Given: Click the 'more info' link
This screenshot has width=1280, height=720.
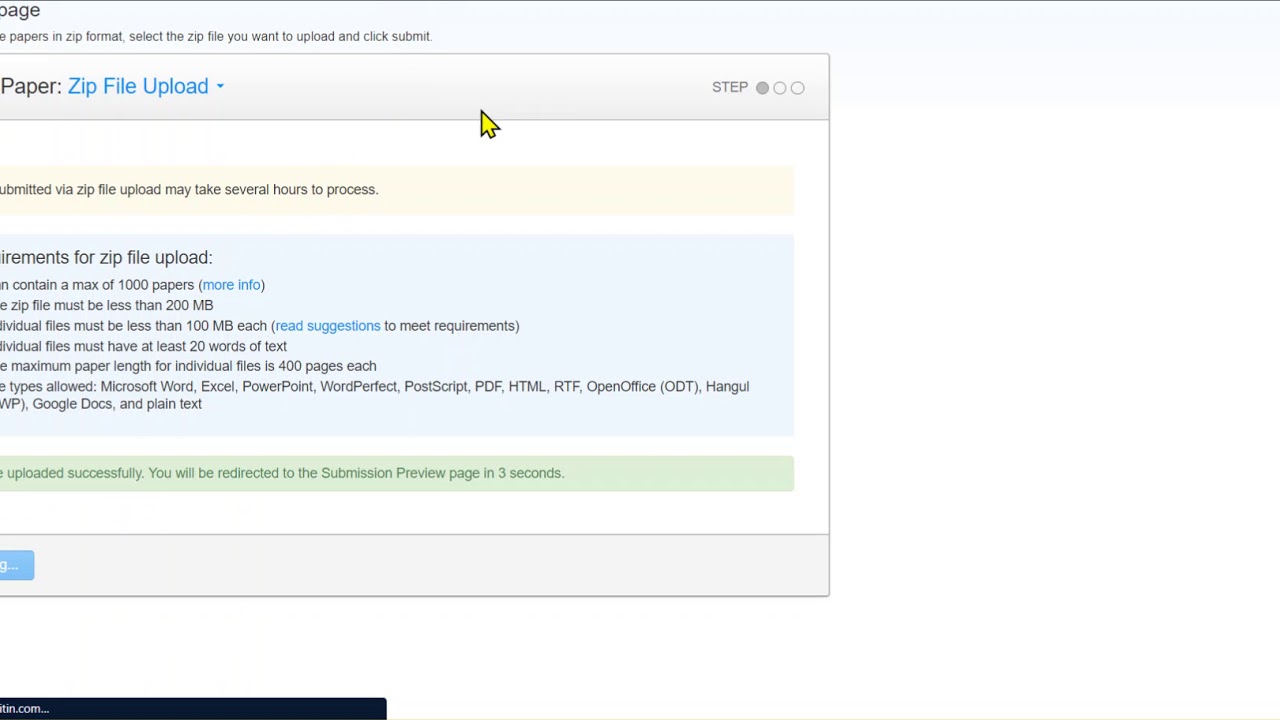Looking at the screenshot, I should pyautogui.click(x=231, y=285).
